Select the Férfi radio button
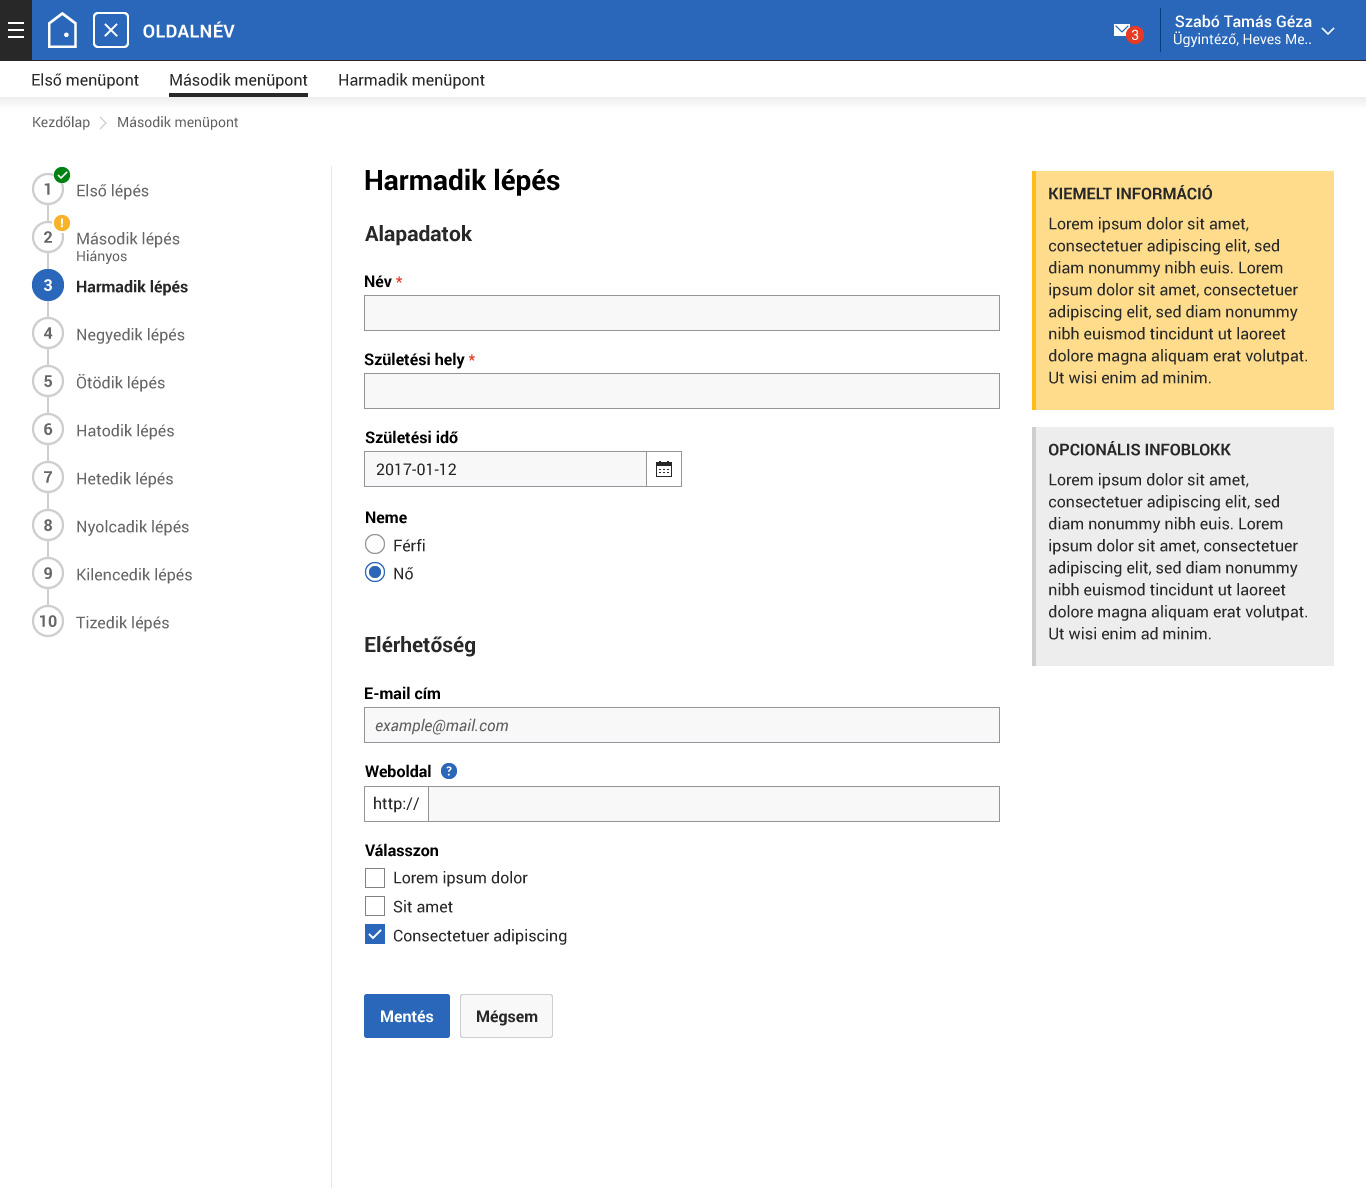The image size is (1366, 1188). tap(375, 544)
